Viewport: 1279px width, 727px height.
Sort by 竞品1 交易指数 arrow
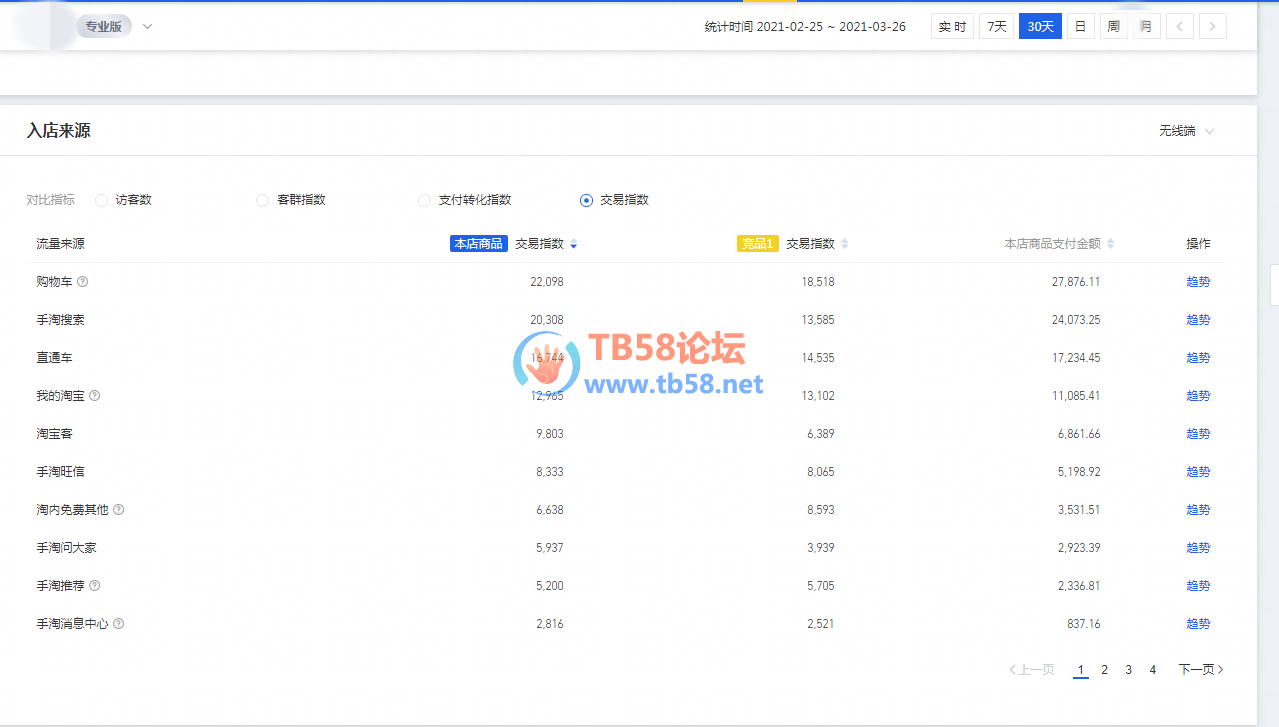(844, 244)
